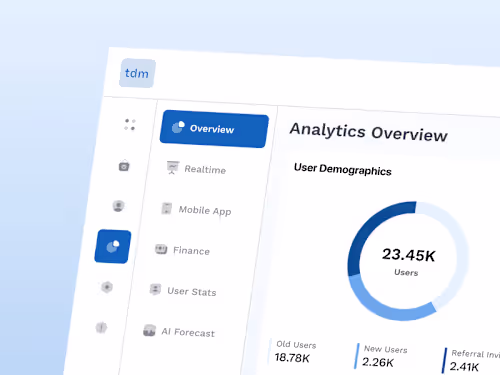
Task: Click the Mobile App phone icon
Action: (x=167, y=208)
